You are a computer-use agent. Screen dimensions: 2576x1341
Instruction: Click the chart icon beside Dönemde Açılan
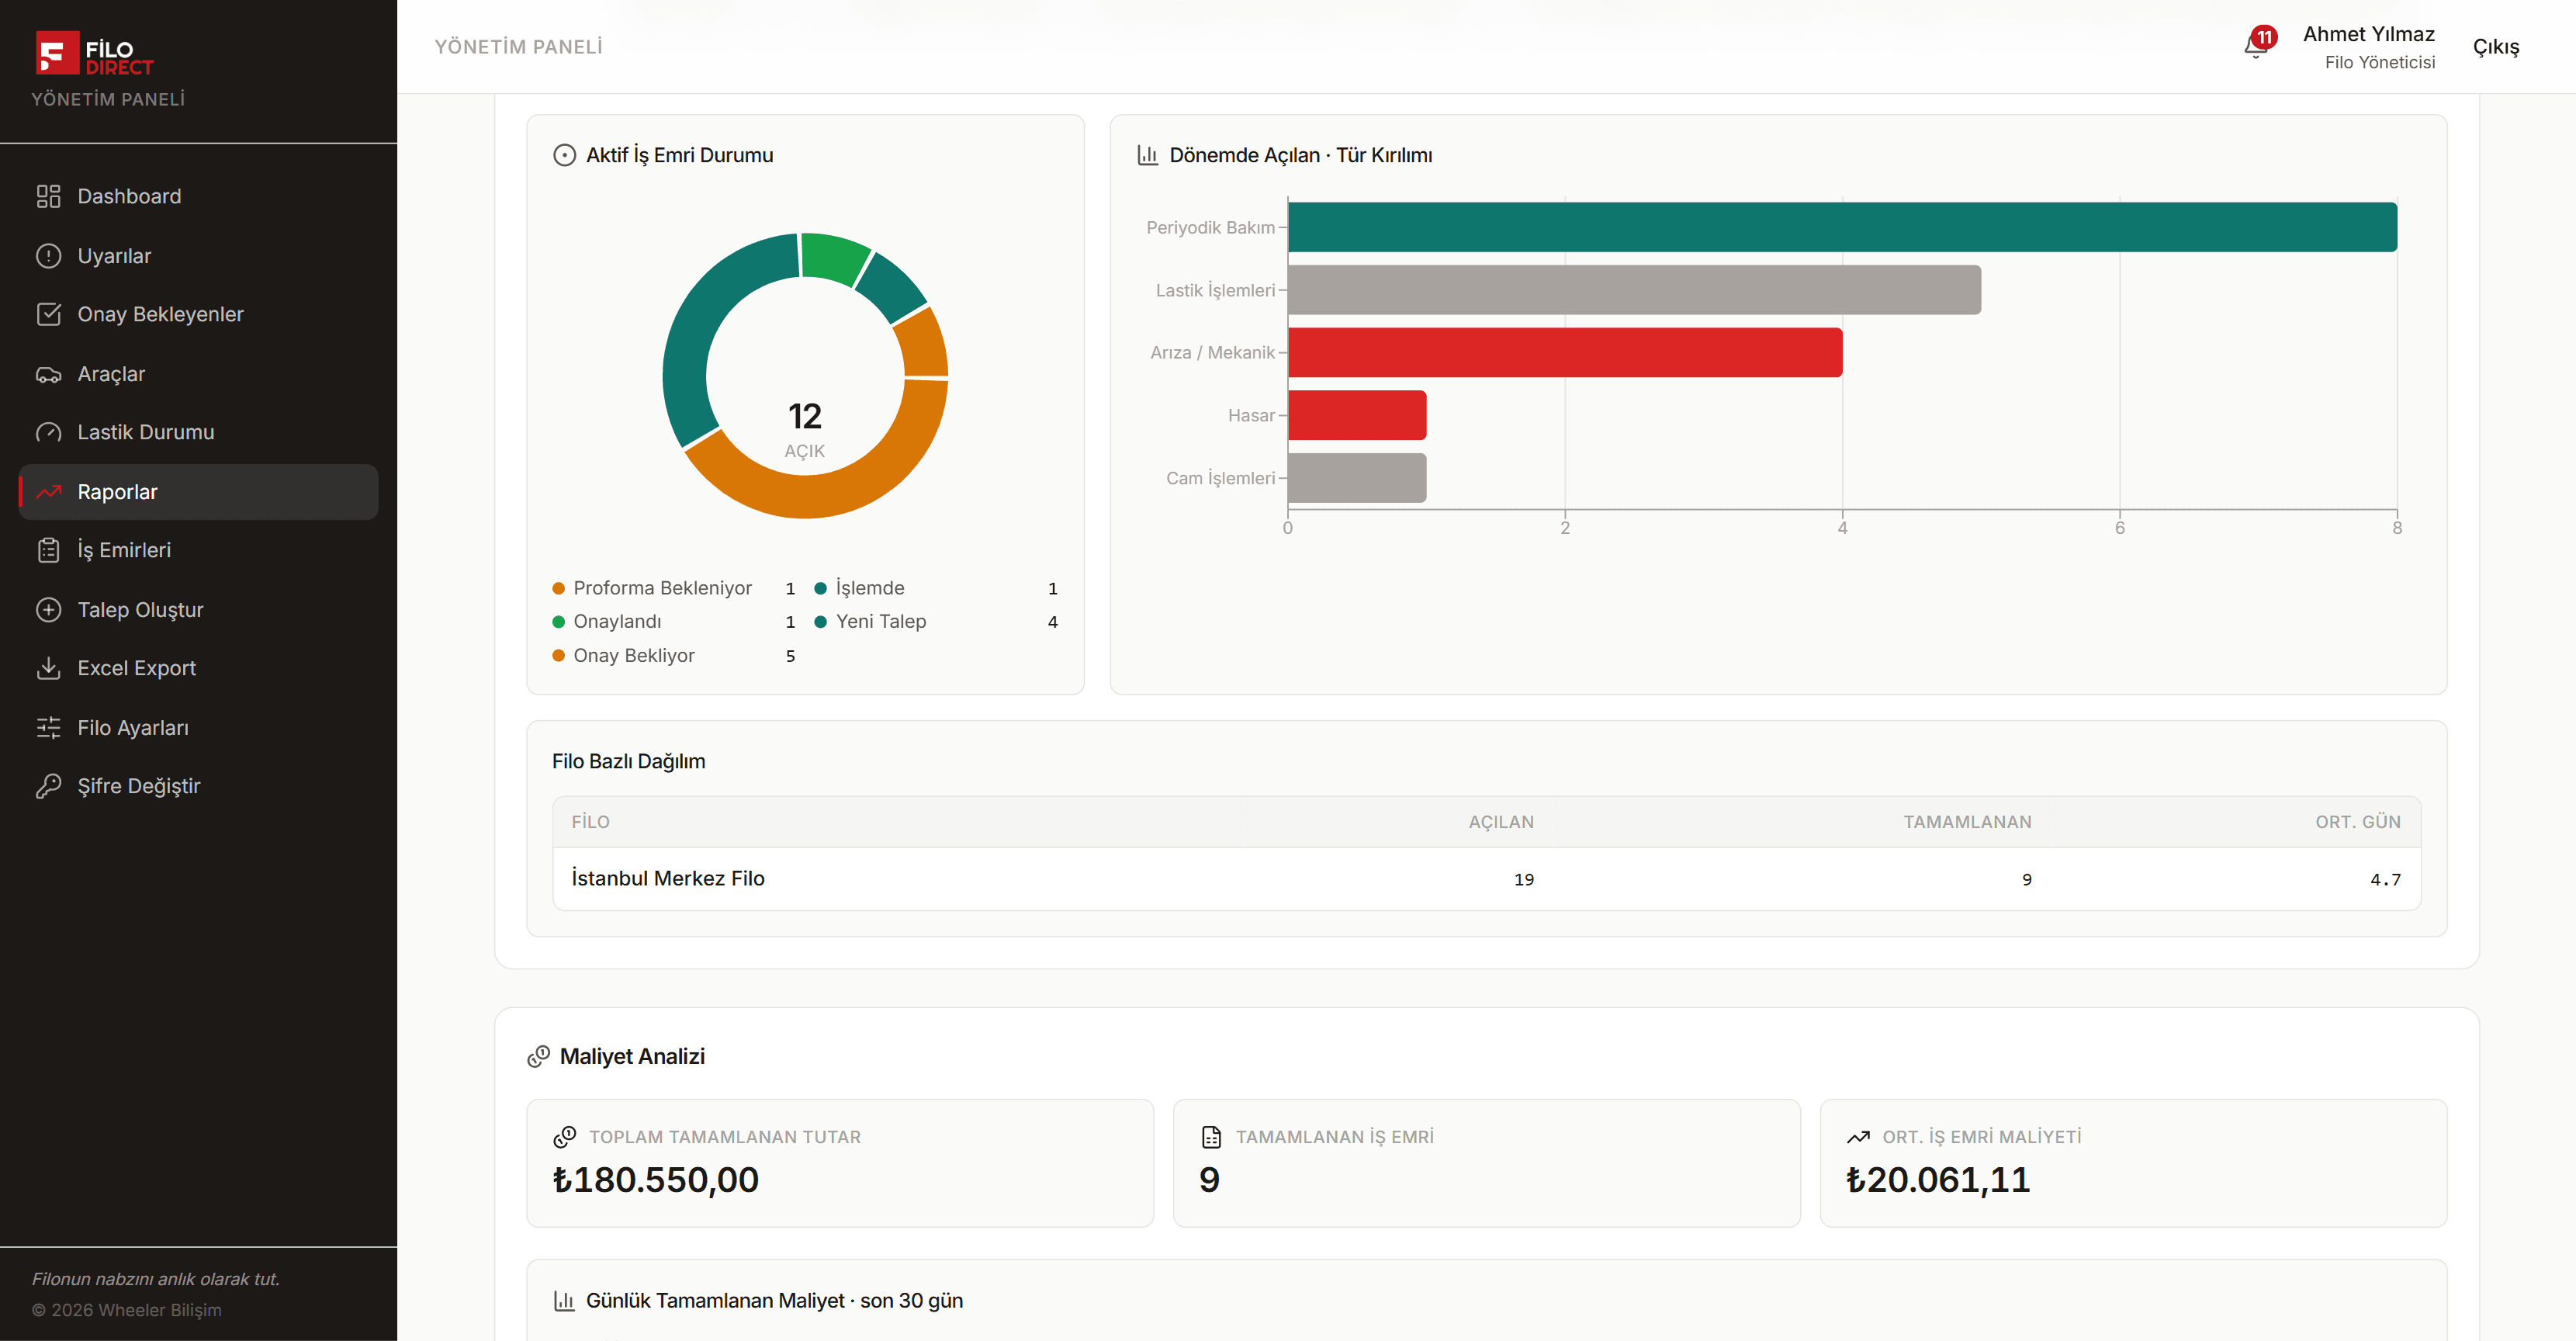coord(1147,155)
